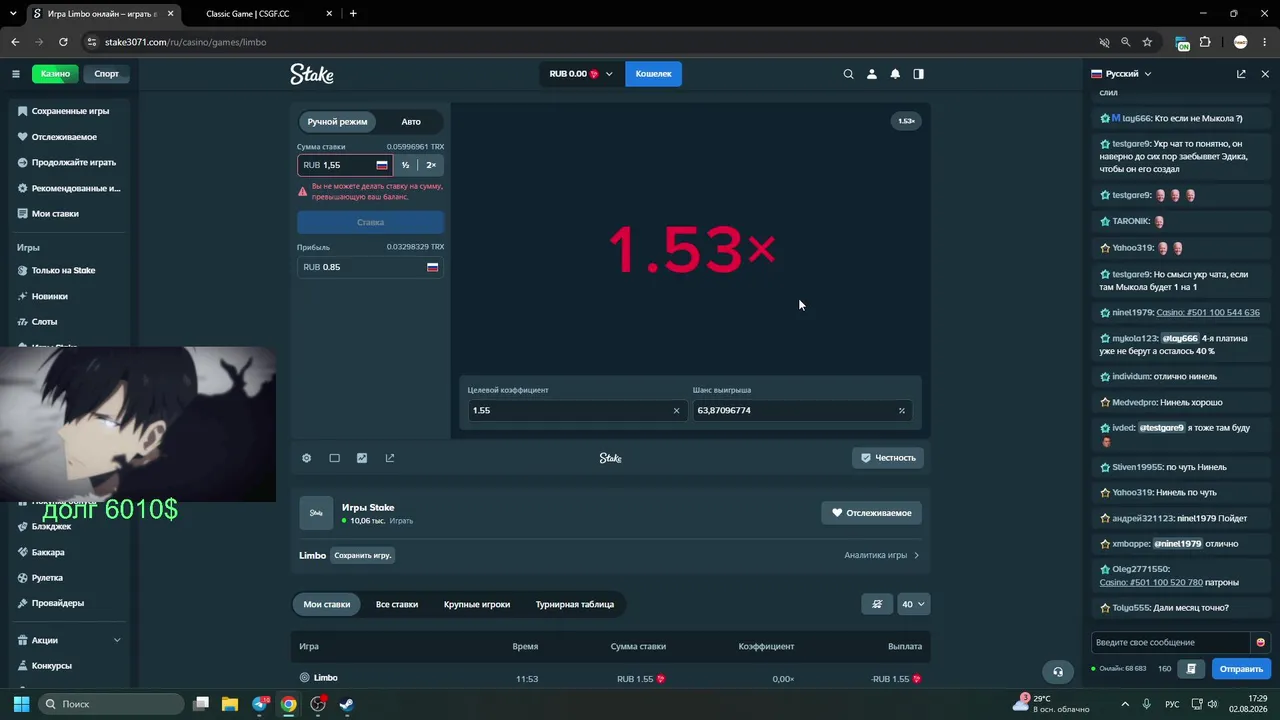Viewport: 1280px width, 720px height.
Task: Switch Limbo game to theater mode
Action: click(x=335, y=458)
